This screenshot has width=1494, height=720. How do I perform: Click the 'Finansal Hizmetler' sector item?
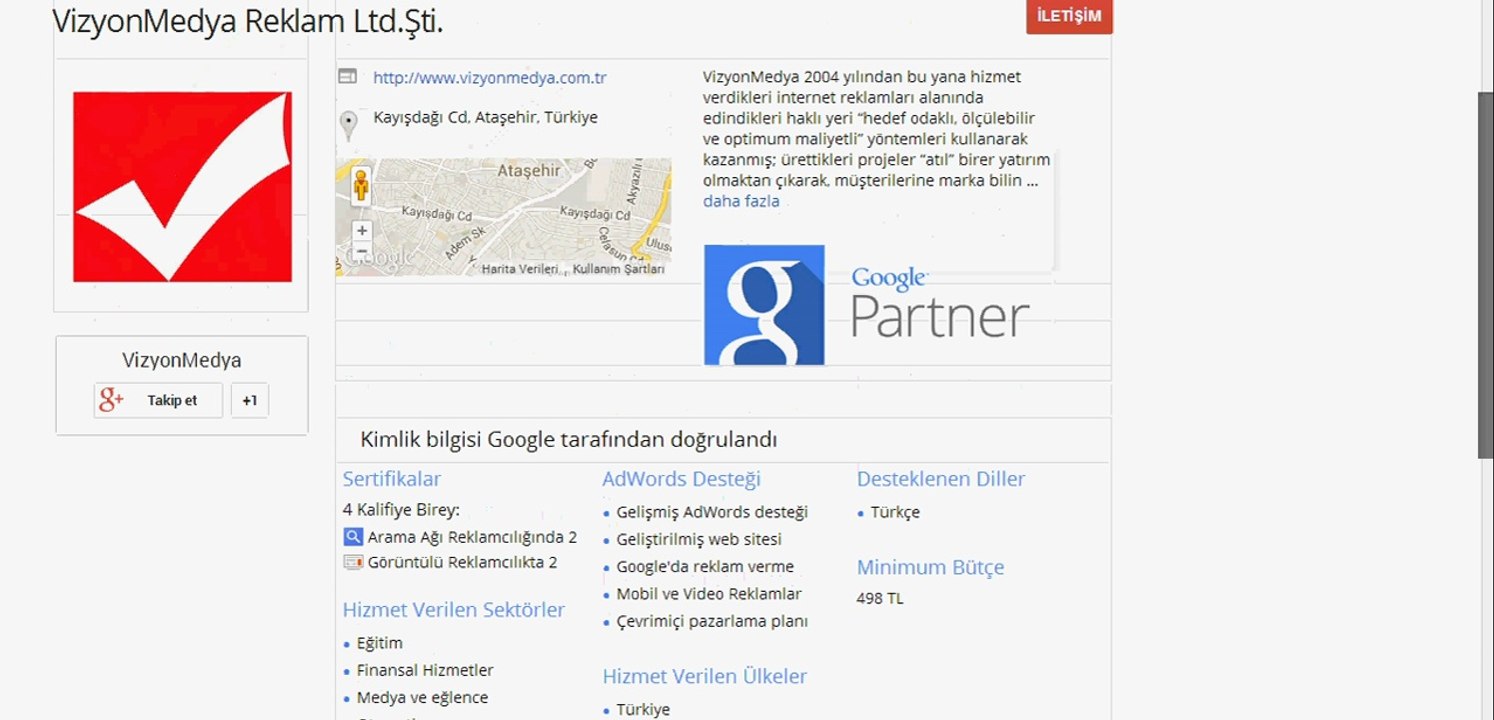[x=425, y=670]
